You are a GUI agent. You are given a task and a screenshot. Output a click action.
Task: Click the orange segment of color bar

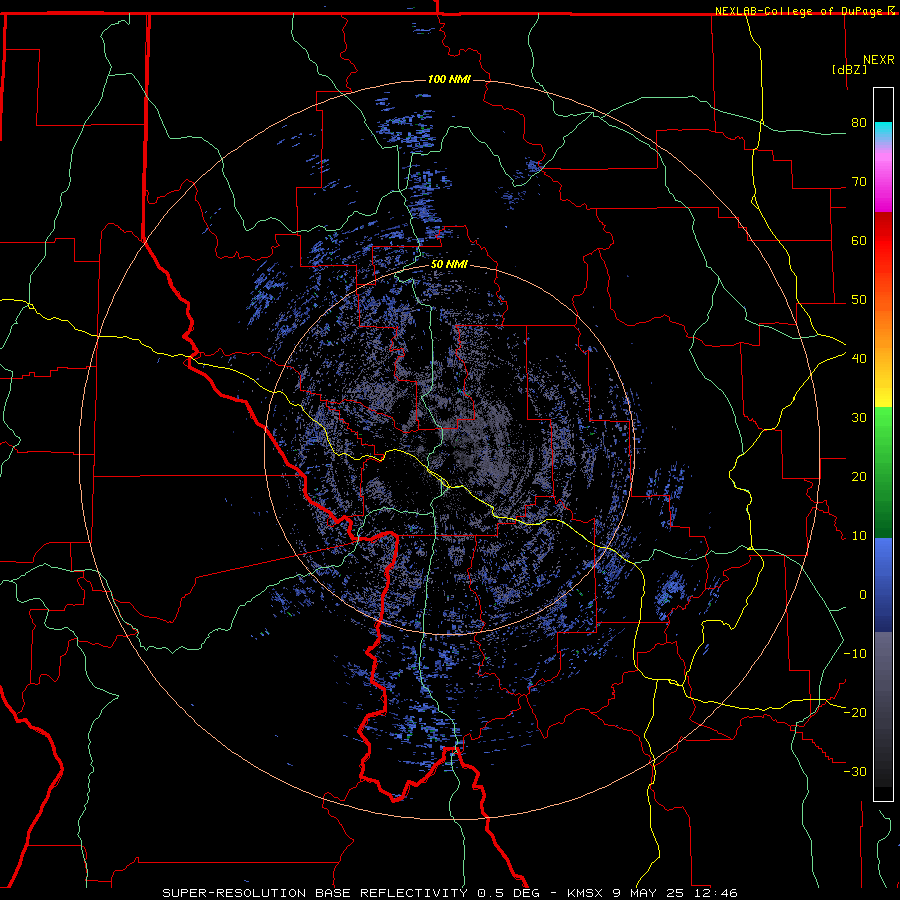(x=883, y=336)
